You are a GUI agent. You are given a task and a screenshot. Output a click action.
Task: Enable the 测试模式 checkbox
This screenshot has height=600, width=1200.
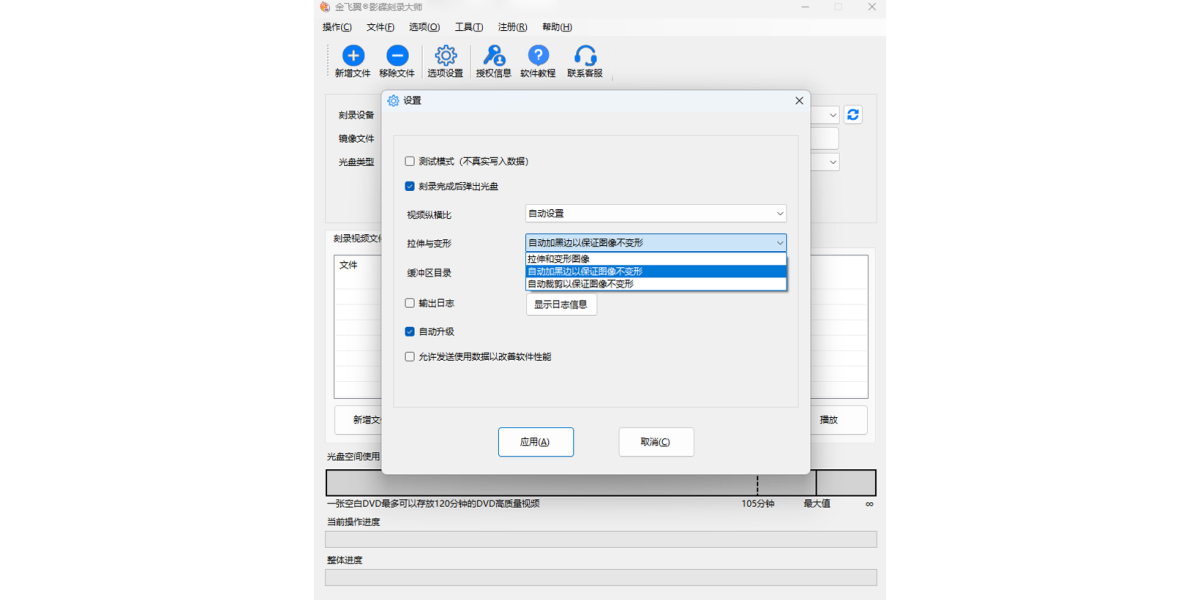(410, 161)
